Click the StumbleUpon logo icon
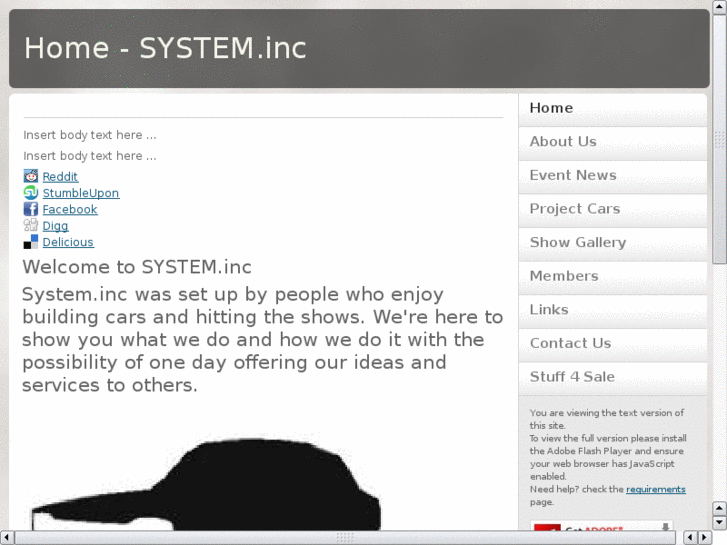The height and width of the screenshot is (545, 727). click(30, 193)
